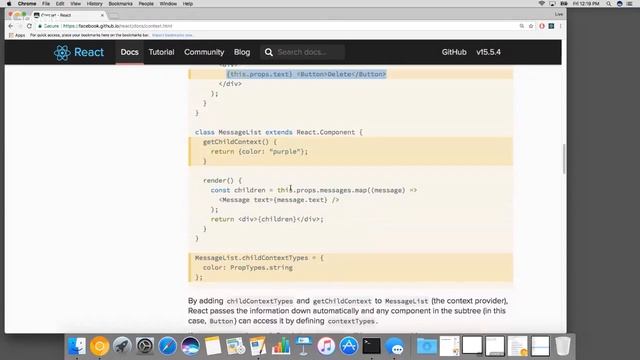Go to the Community section

(x=204, y=52)
